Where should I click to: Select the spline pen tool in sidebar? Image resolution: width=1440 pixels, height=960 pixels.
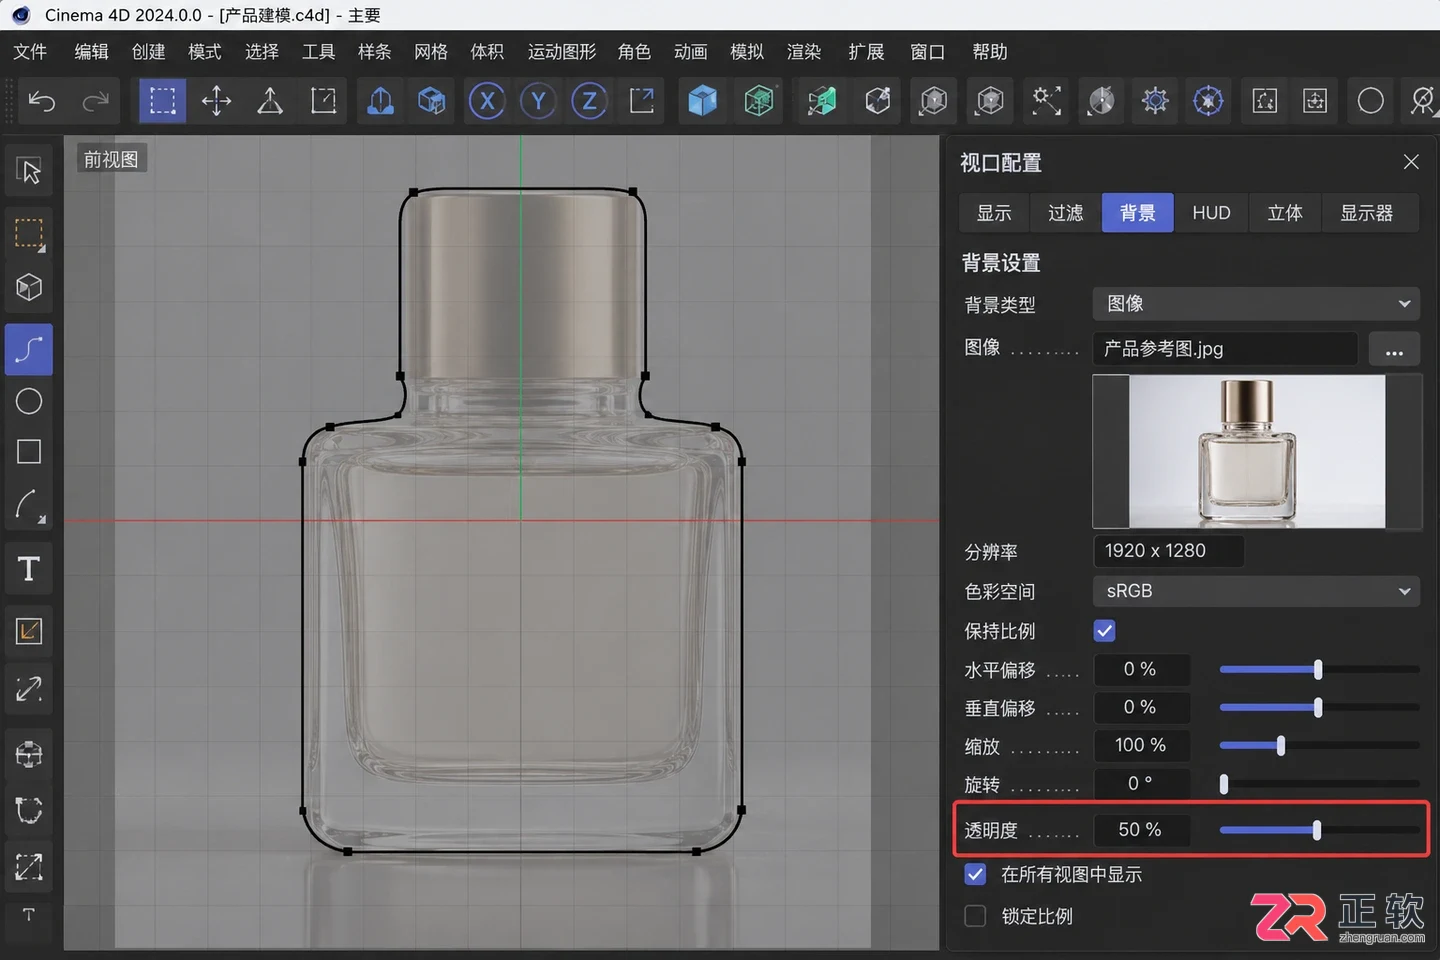29,350
